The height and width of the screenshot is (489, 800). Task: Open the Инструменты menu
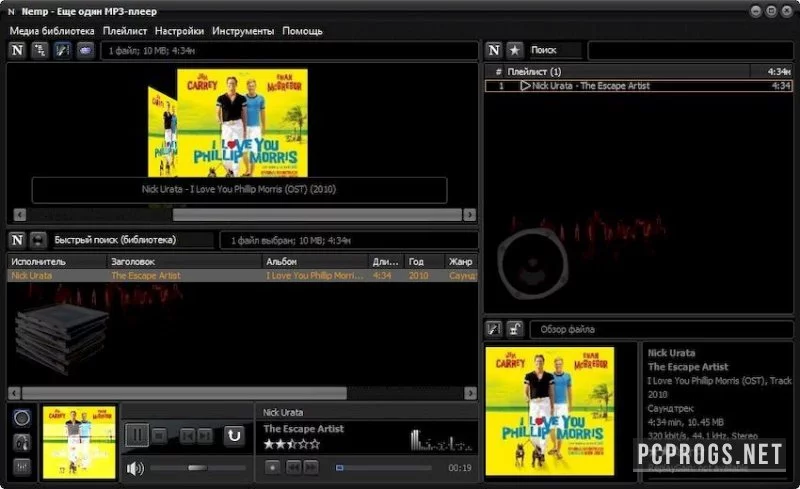click(x=243, y=31)
